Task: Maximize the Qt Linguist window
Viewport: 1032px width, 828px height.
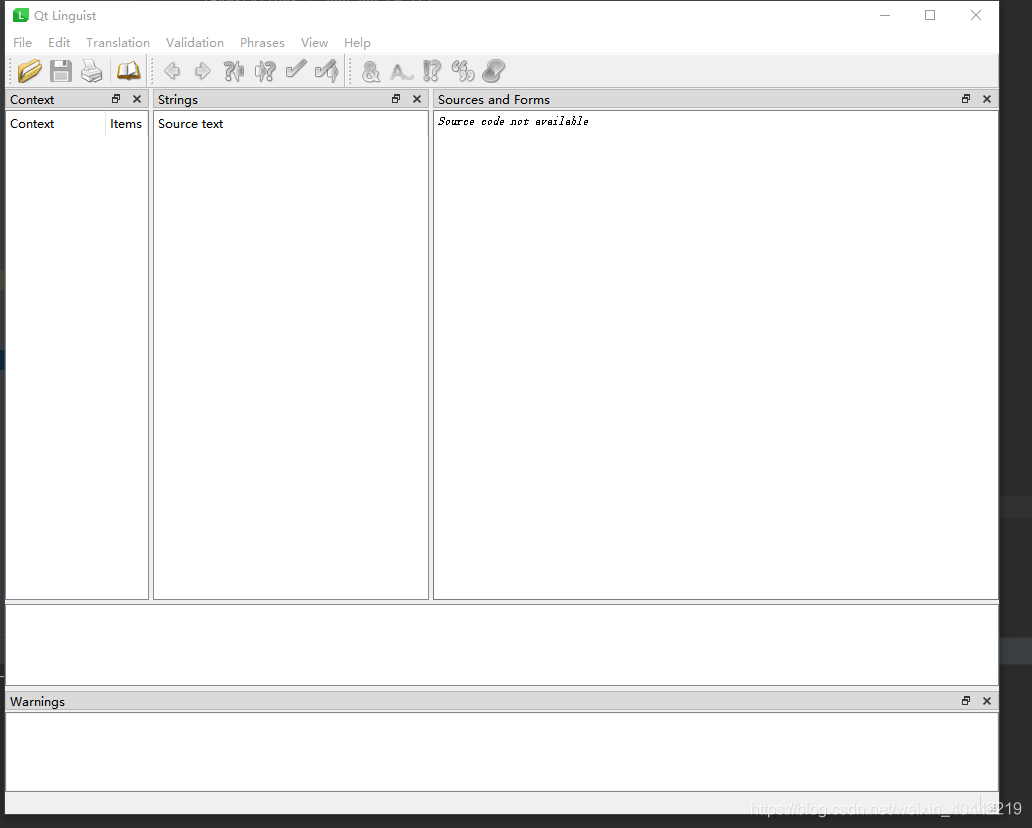Action: point(930,15)
